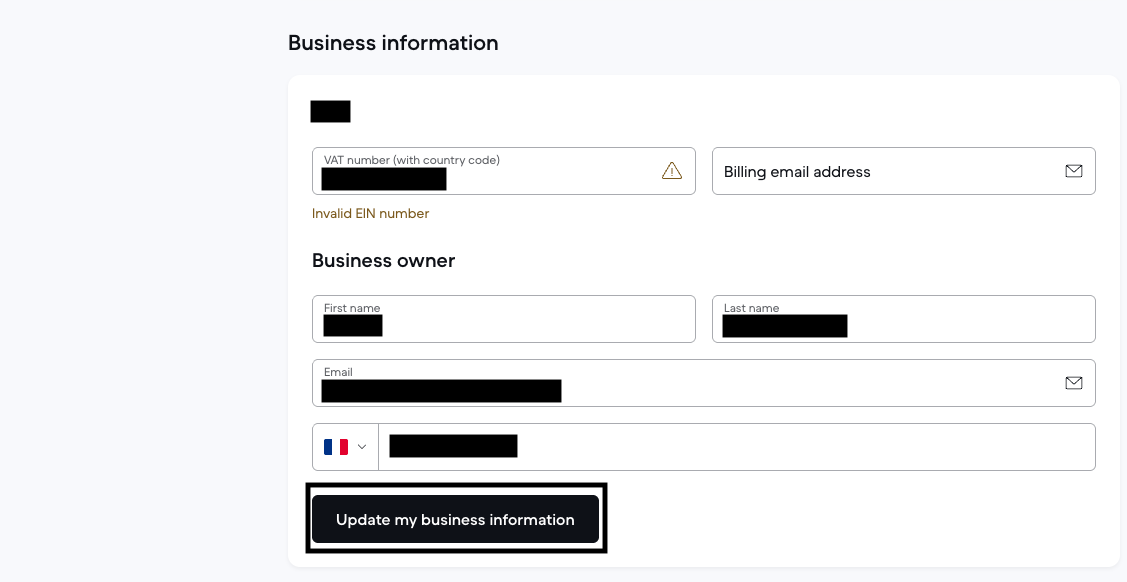Click the "Invalid EIN number" error message
Image resolution: width=1127 pixels, height=582 pixels.
[370, 213]
